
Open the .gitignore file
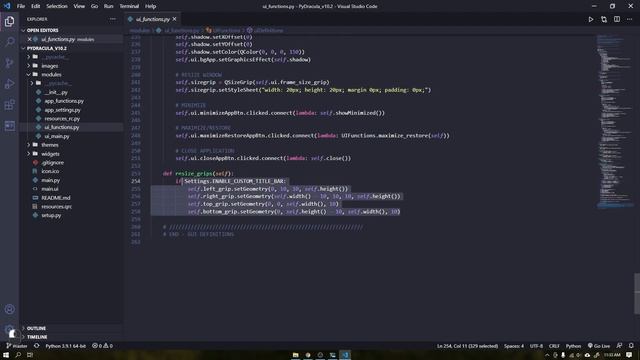[52, 162]
